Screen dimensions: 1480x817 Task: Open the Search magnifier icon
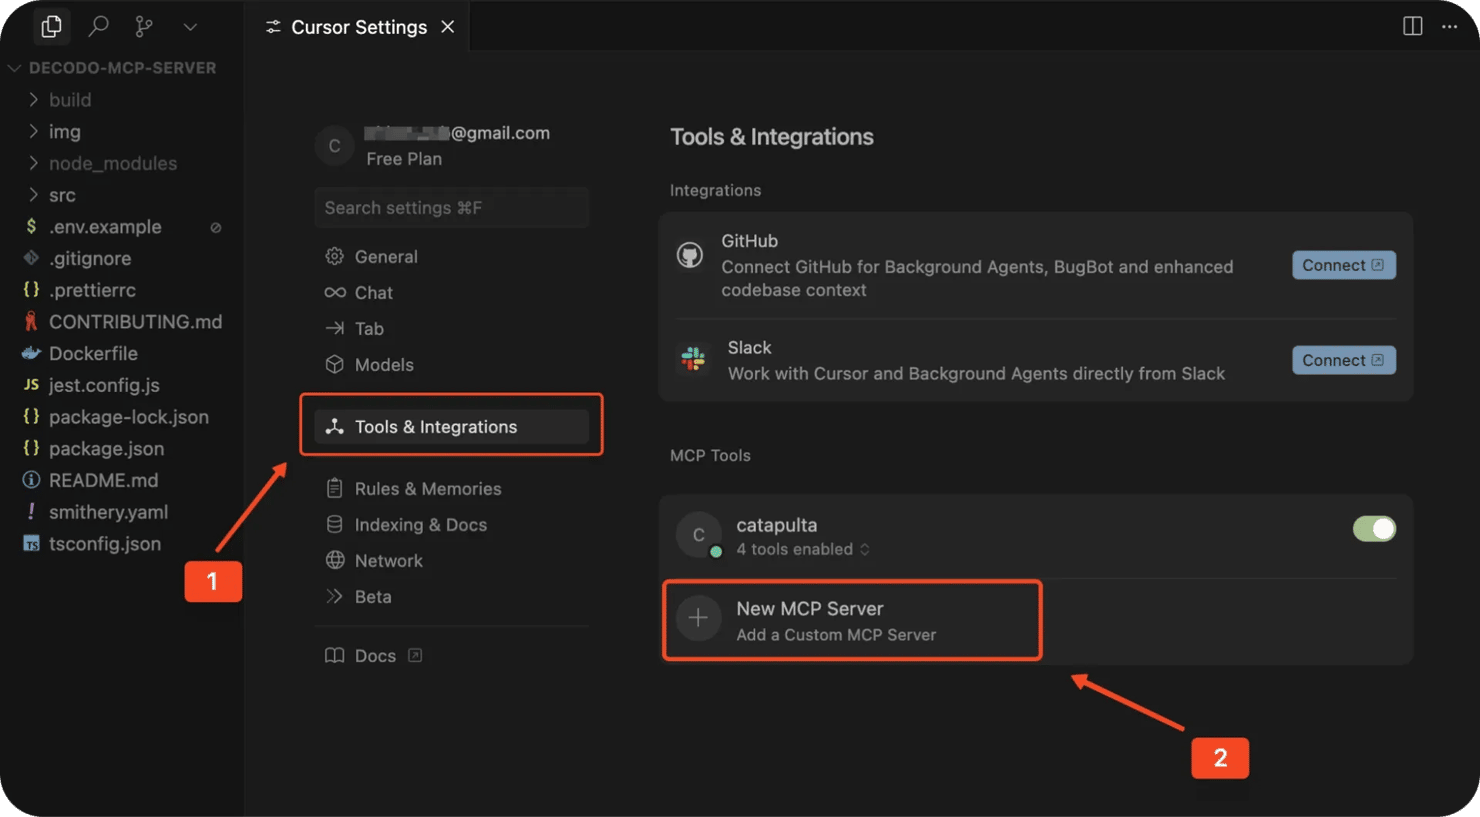pyautogui.click(x=98, y=26)
